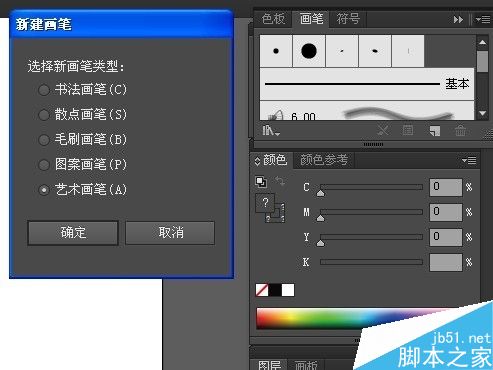This screenshot has height=370, width=493.
Task: Click the K percentage input field
Action: tap(446, 262)
